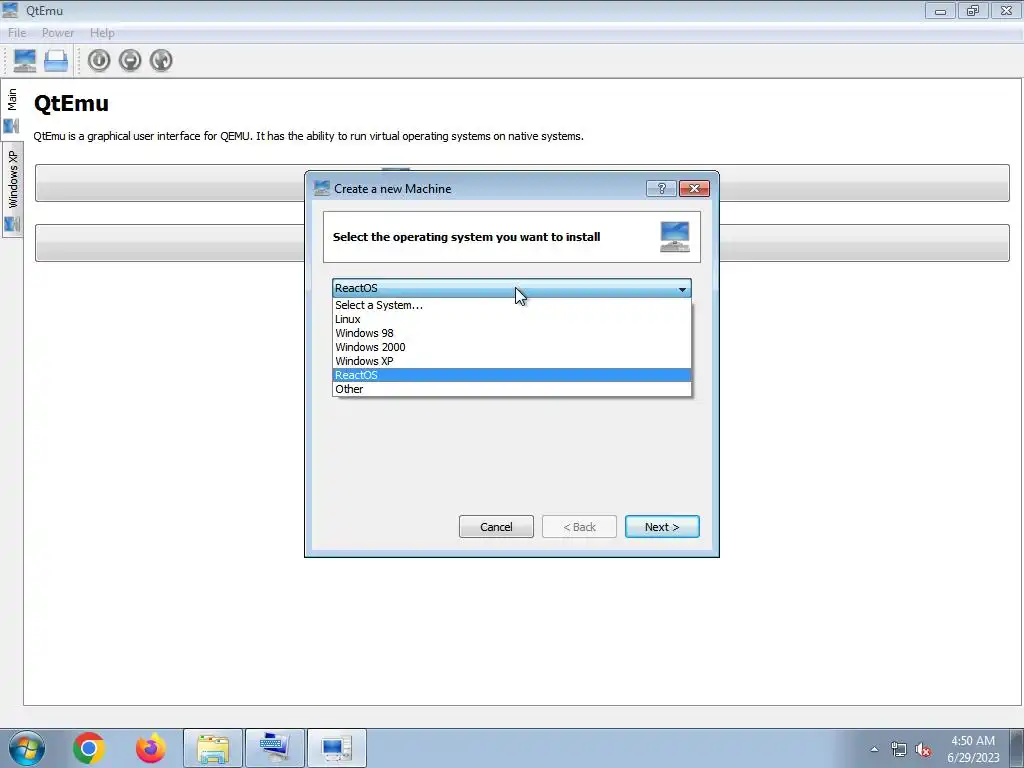
Task: Click the open machine toolbar icon
Action: point(56,60)
